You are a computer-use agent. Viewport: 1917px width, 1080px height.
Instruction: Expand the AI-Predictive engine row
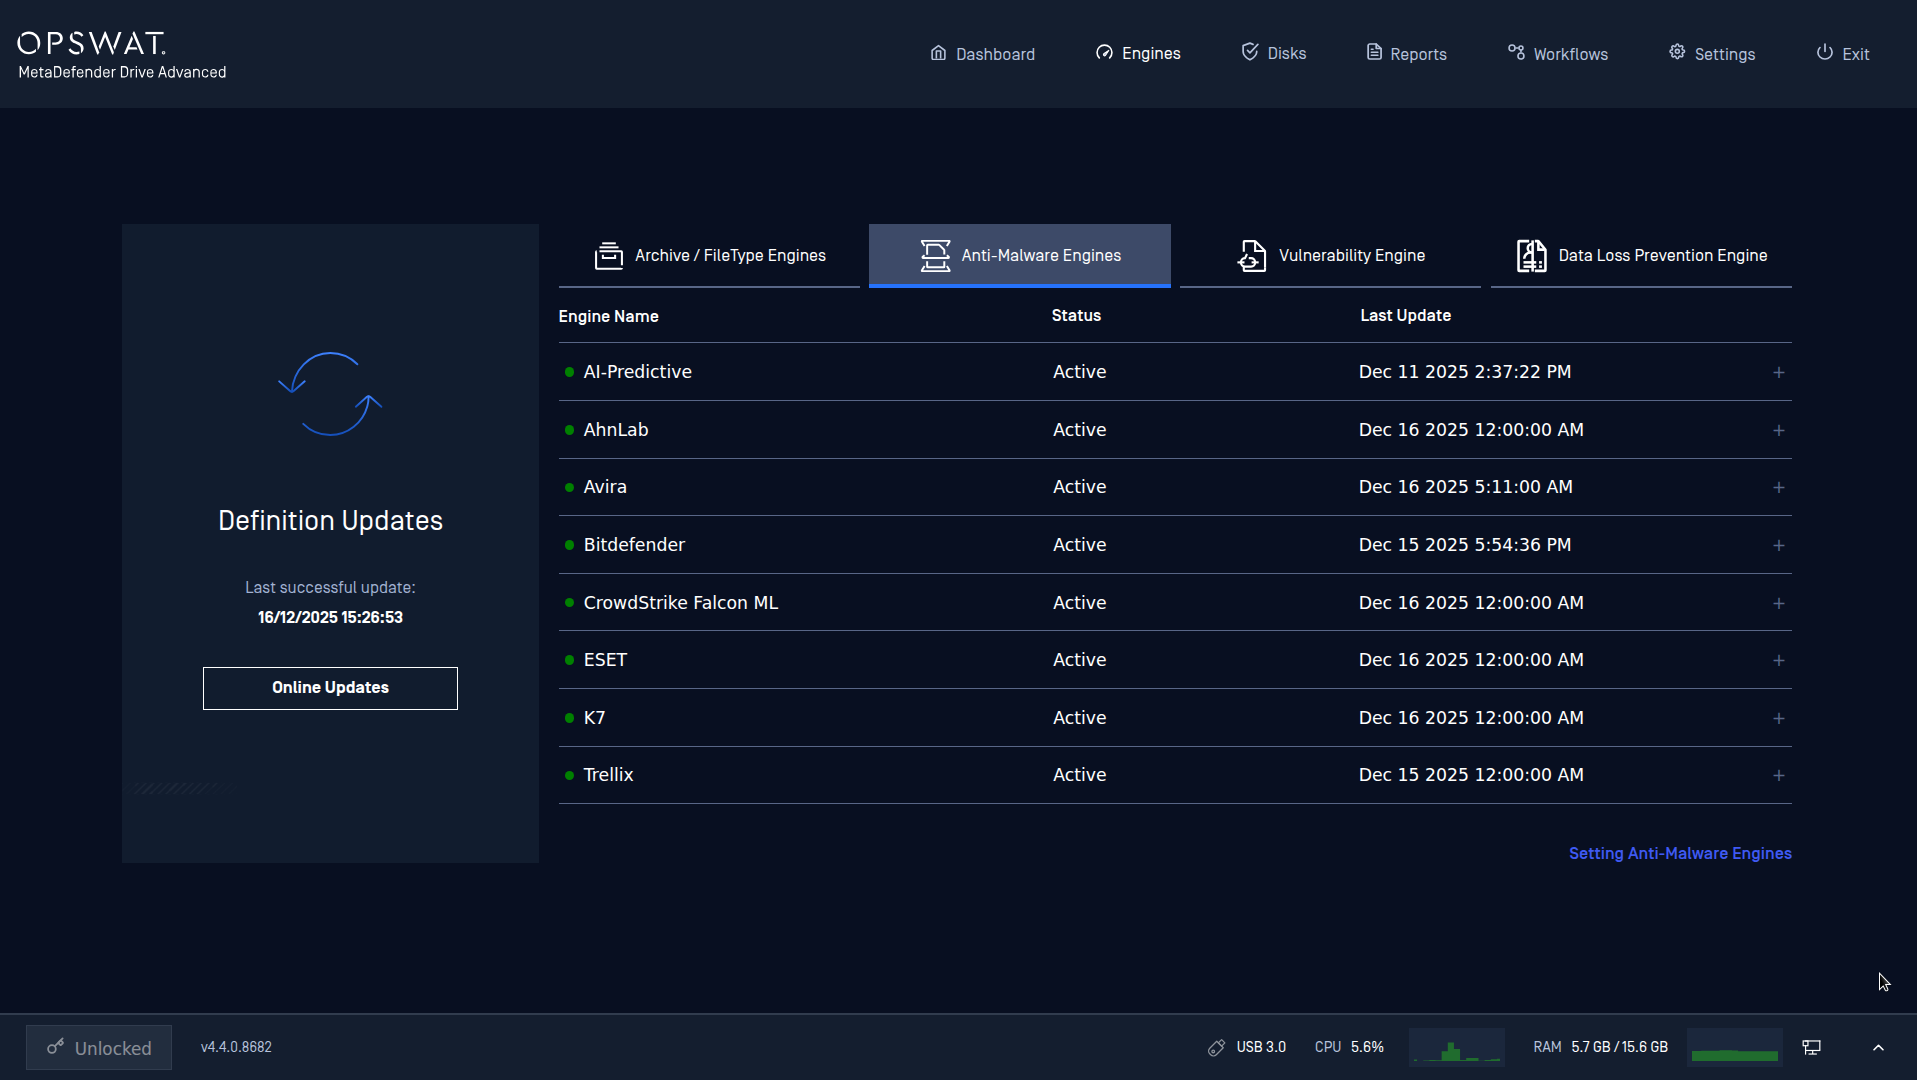(x=1778, y=372)
